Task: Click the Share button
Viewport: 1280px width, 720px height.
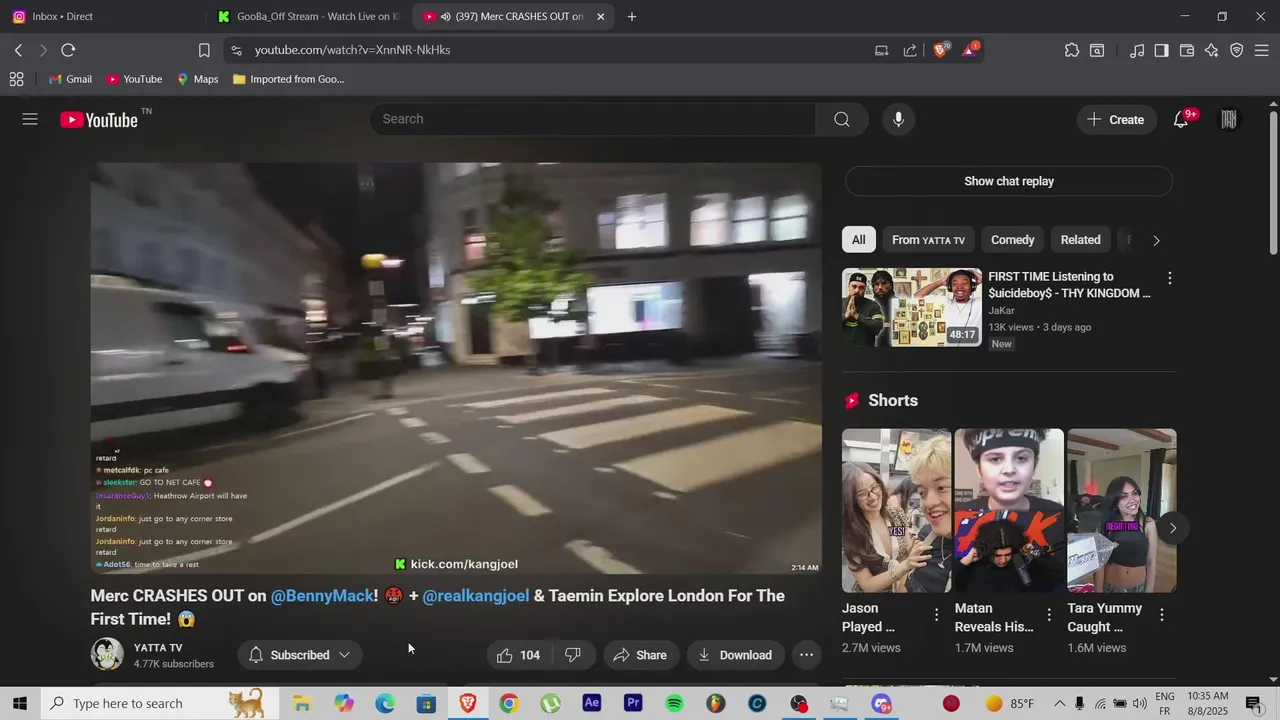Action: 640,655
